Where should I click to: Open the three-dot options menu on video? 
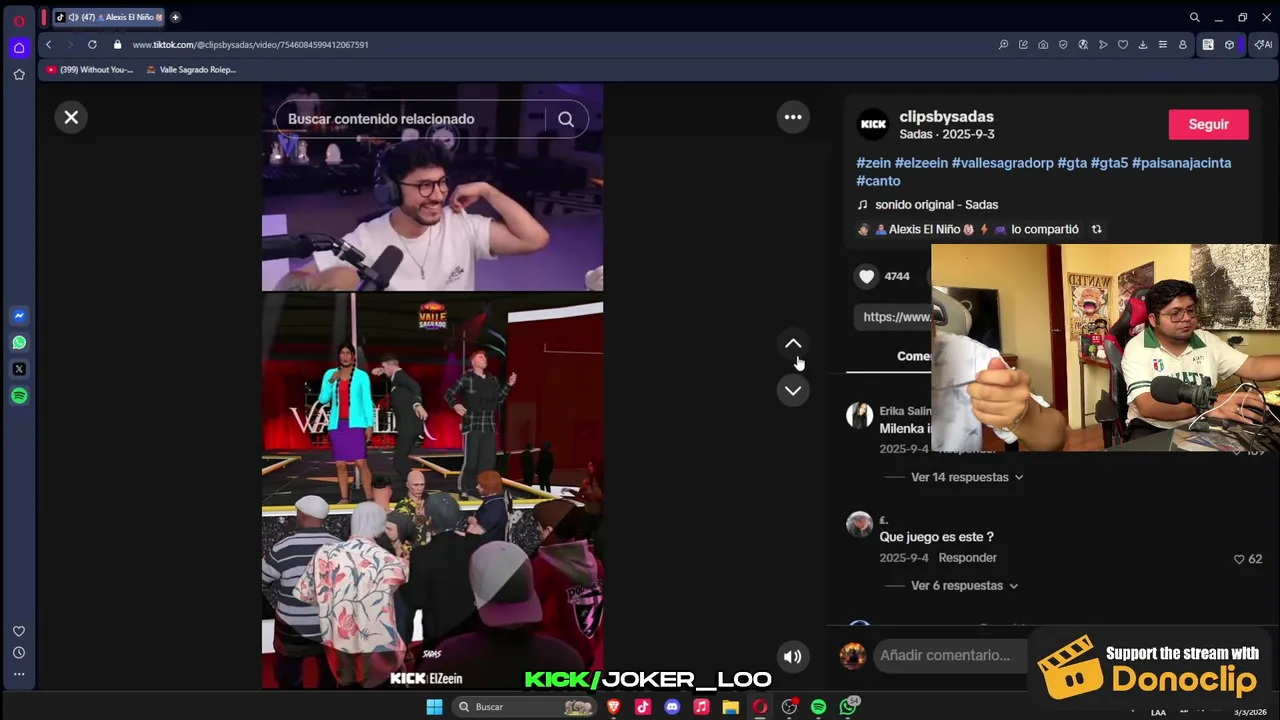point(793,117)
